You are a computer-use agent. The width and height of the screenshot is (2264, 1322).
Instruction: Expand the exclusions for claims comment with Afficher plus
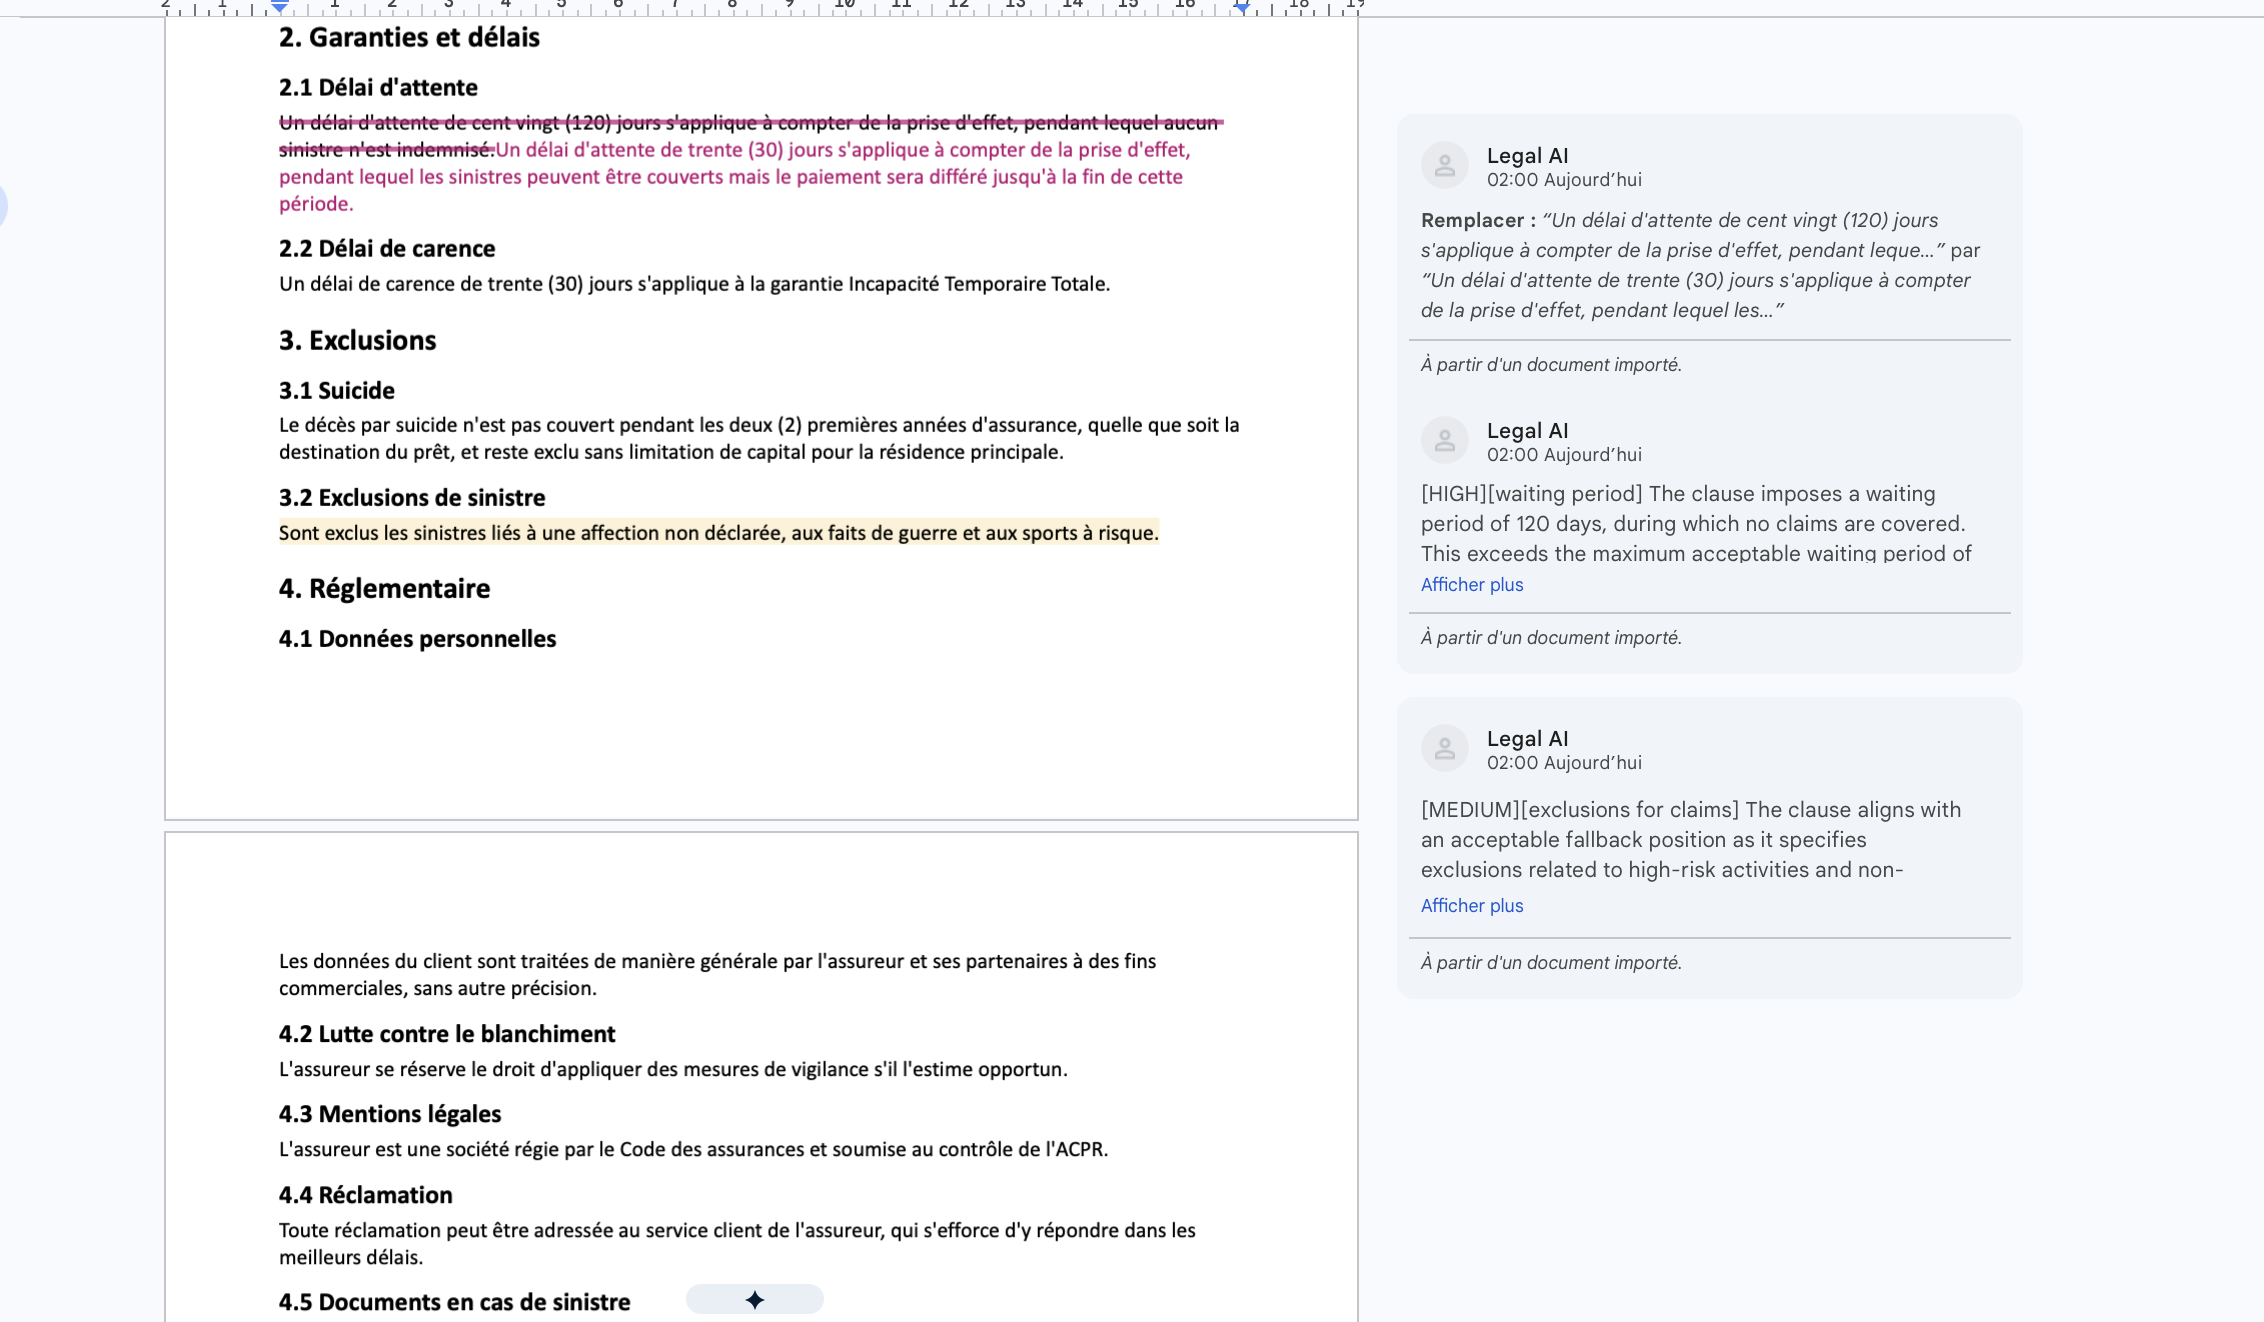click(1472, 906)
